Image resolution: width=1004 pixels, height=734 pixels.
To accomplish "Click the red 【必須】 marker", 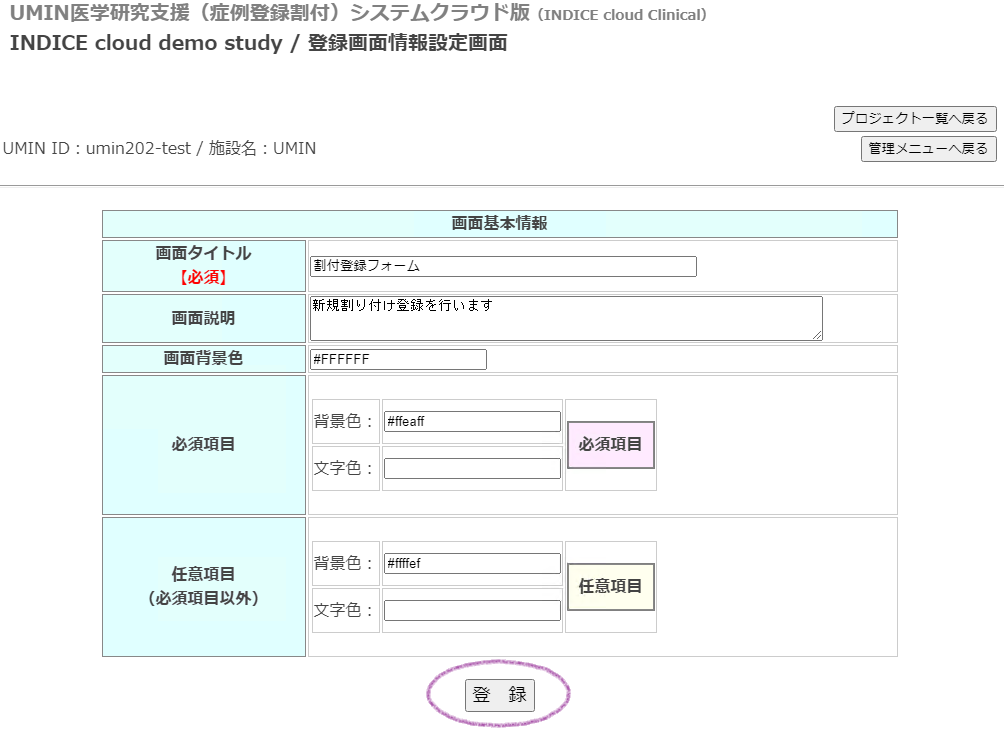I will click(204, 277).
